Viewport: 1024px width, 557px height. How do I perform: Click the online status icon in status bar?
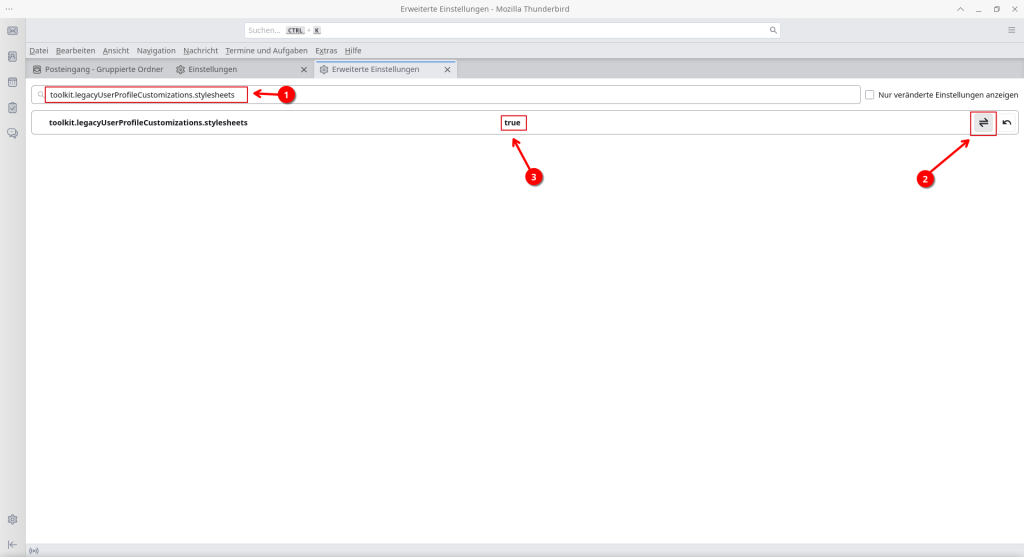point(34,550)
